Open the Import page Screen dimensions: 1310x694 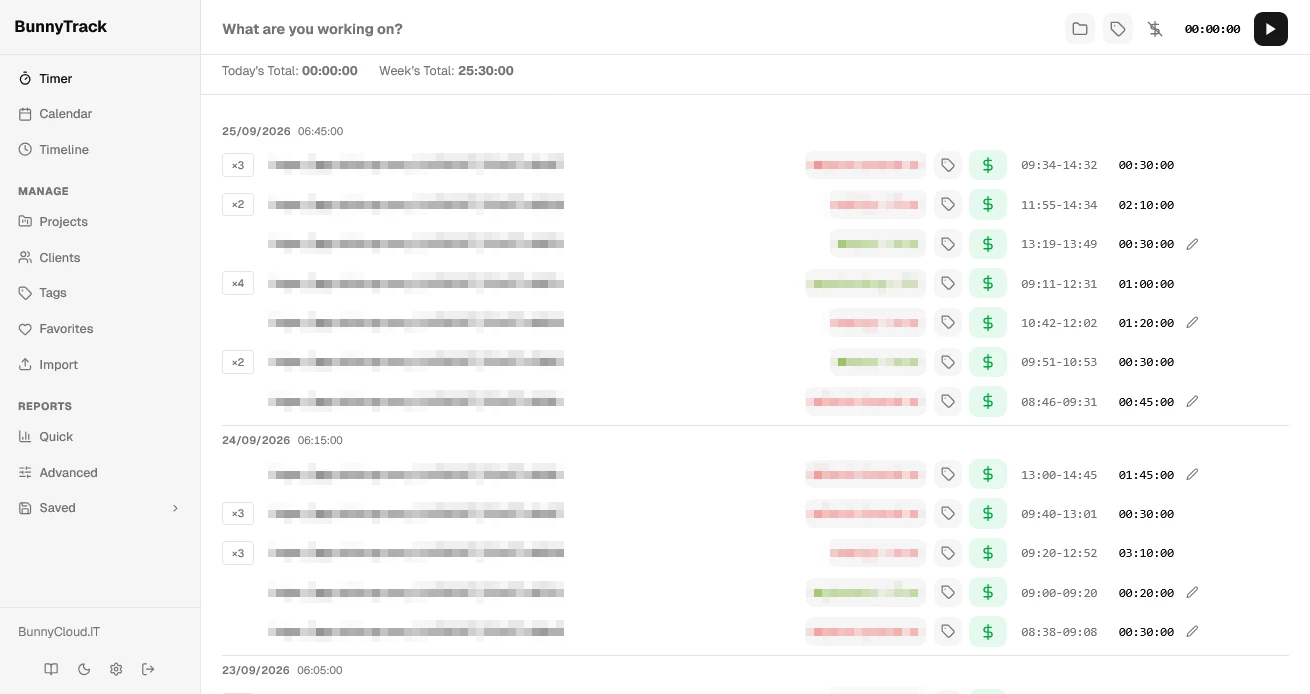pyautogui.click(x=100, y=365)
